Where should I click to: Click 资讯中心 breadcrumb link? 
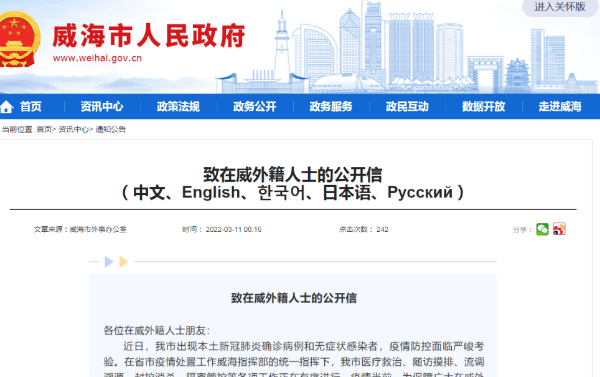73,129
